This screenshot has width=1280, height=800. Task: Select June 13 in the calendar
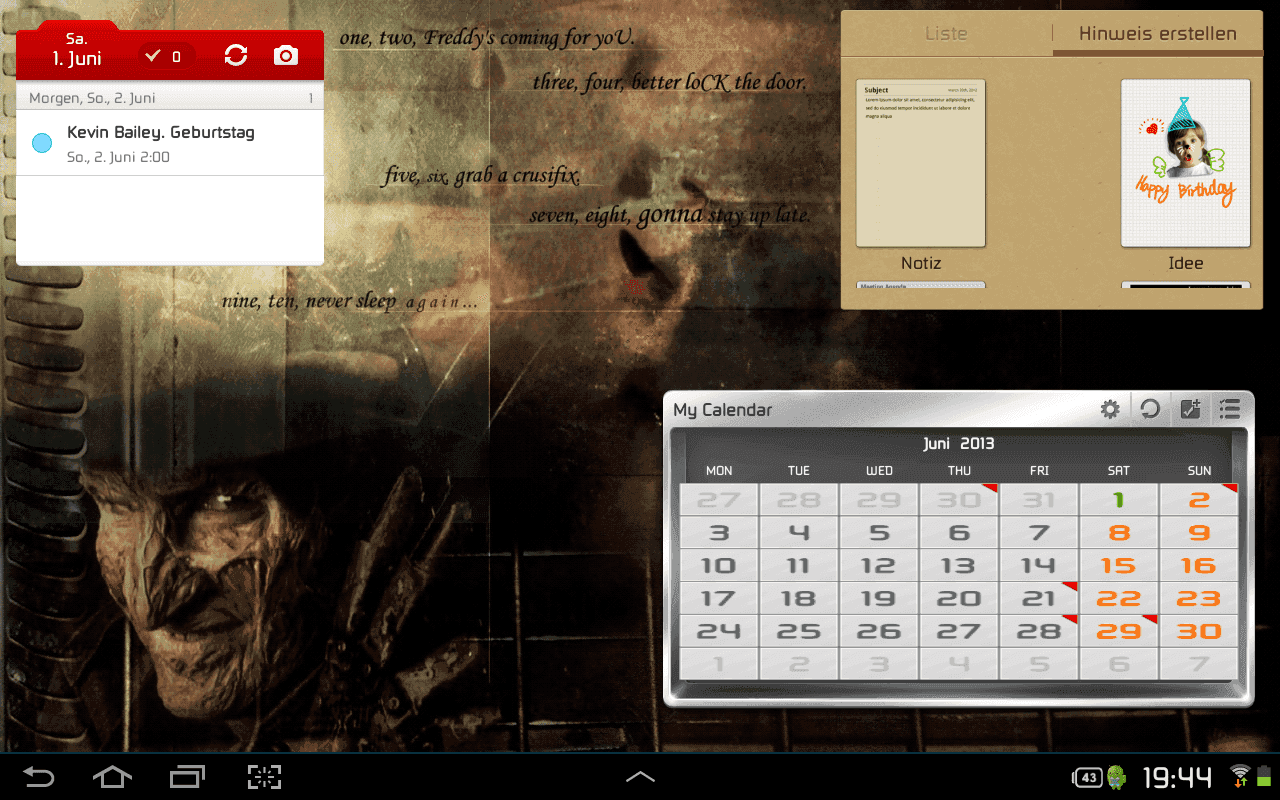click(x=959, y=566)
